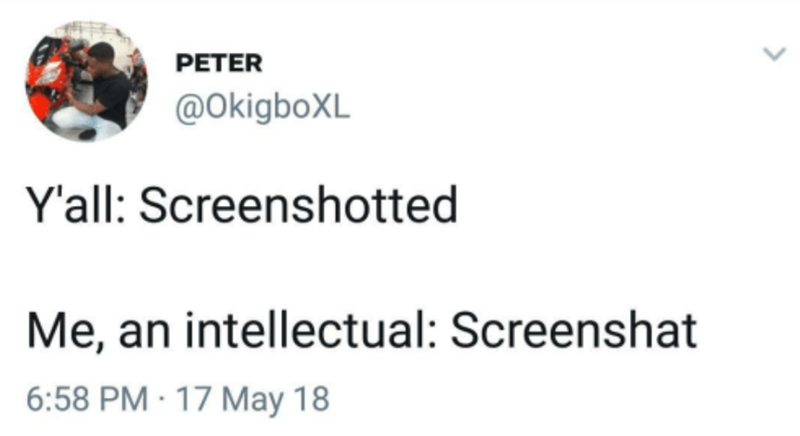800x436 pixels.
Task: Click the word Screenshotted in the tweet
Action: [294, 209]
